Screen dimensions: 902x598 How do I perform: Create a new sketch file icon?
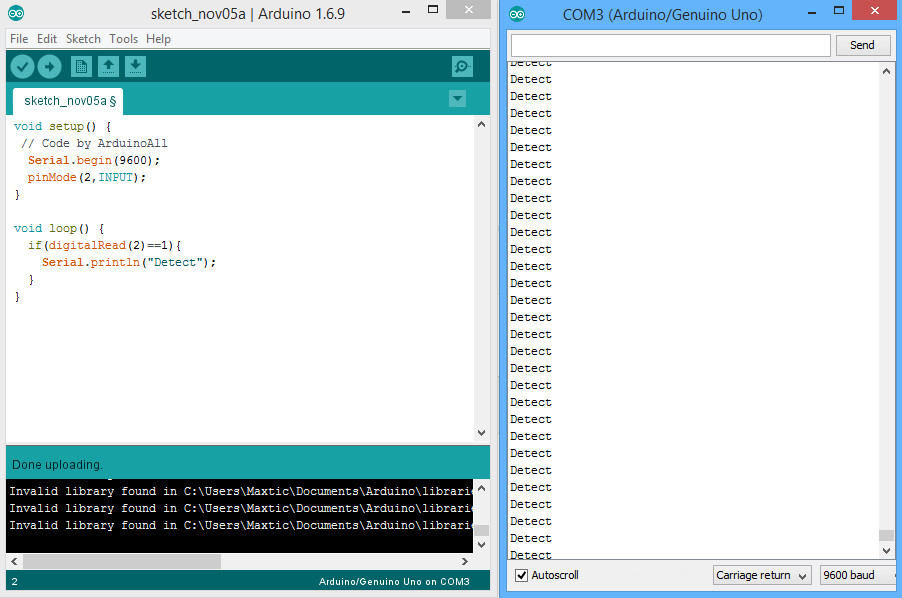[81, 67]
